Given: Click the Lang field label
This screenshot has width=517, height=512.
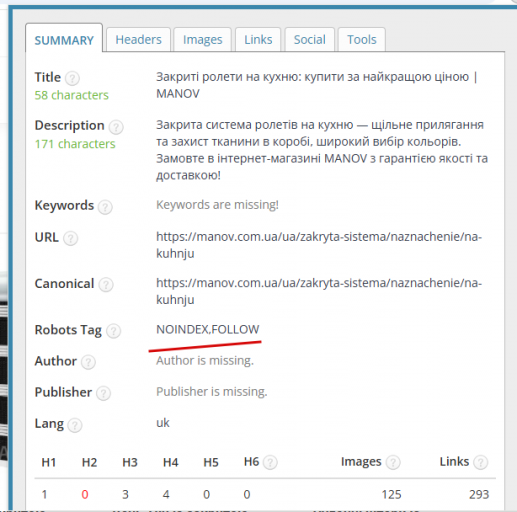Looking at the screenshot, I should tap(49, 424).
